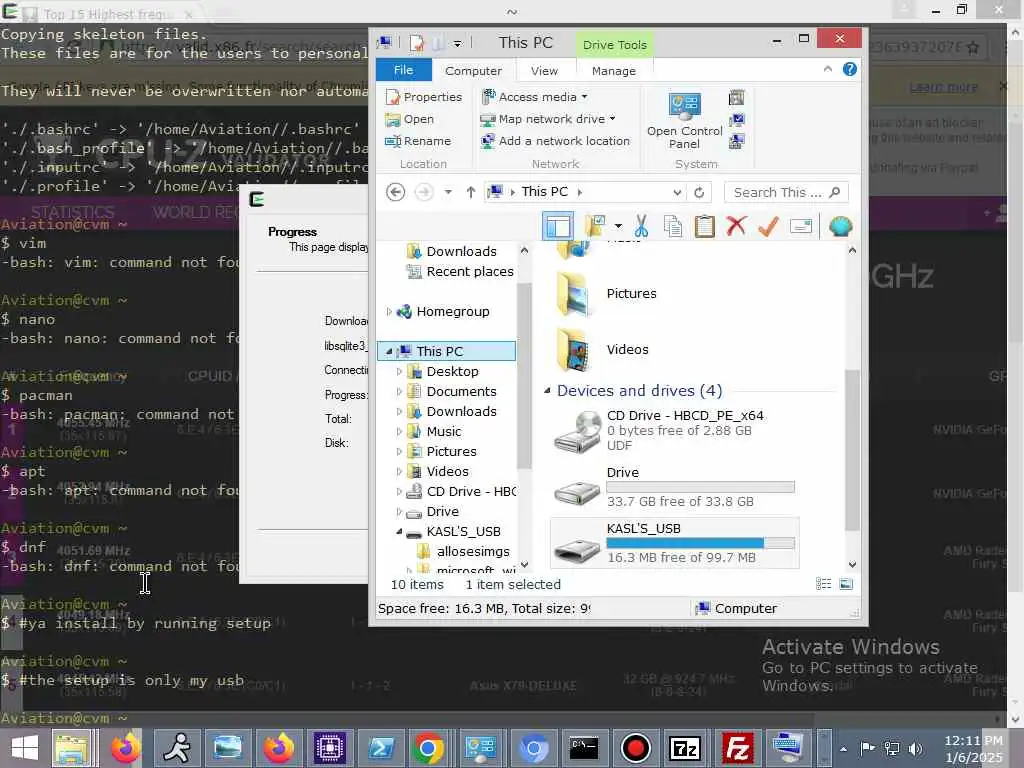Open the Access media dropdown arrow

click(584, 97)
